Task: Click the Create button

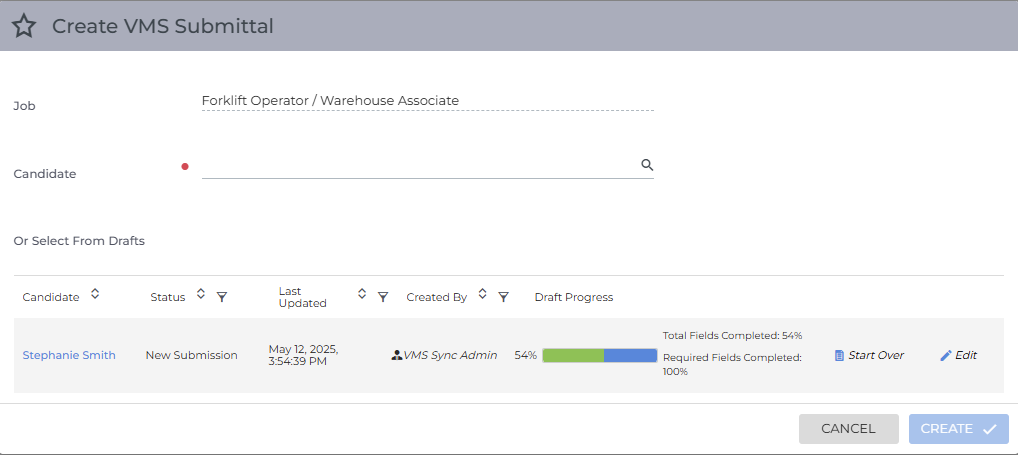Action: point(958,429)
